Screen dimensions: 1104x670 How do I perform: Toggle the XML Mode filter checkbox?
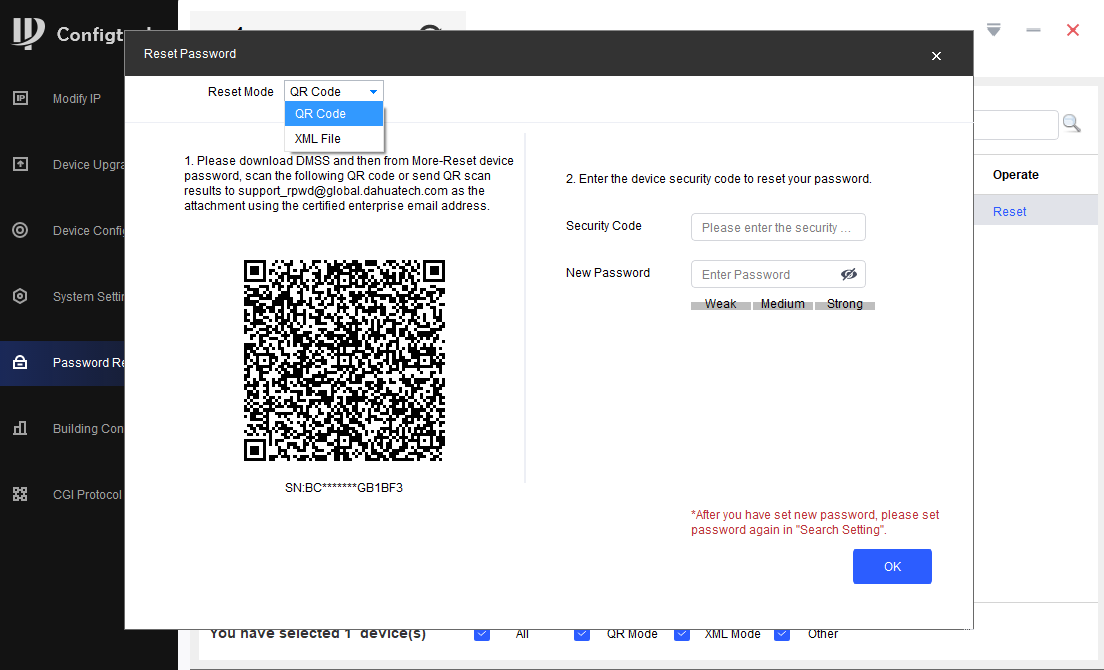682,633
